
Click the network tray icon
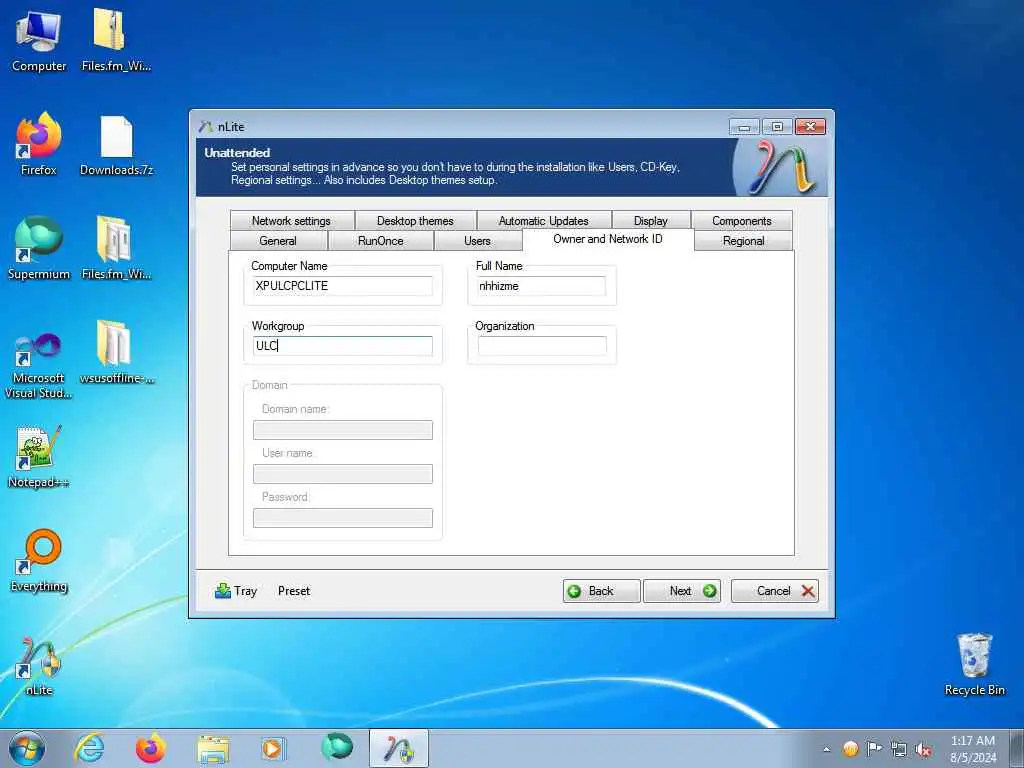899,749
